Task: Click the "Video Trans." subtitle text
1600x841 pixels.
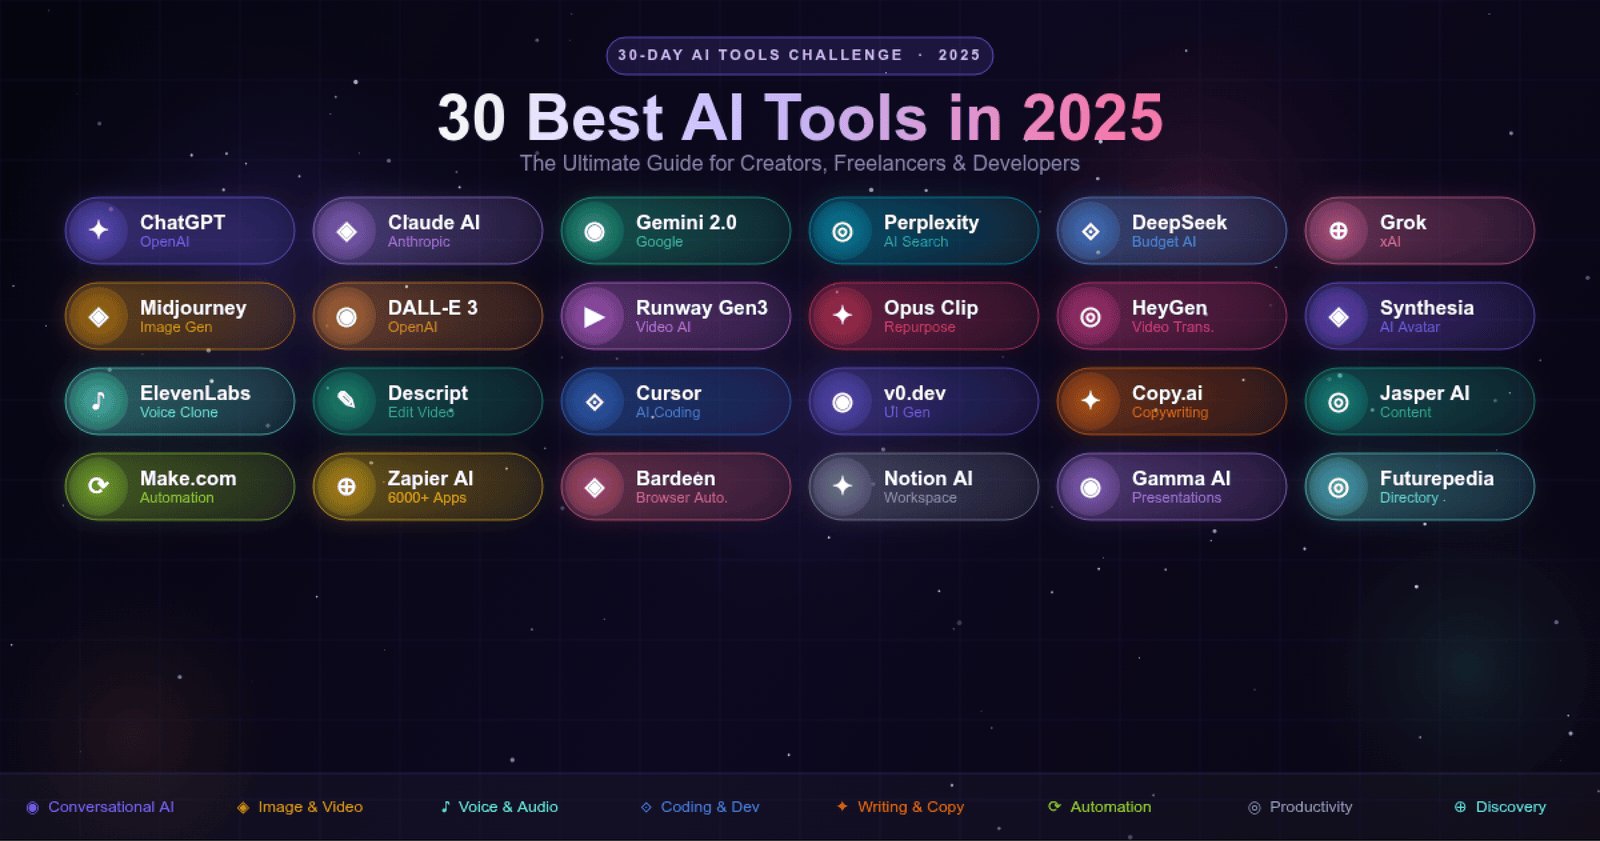Action: [1172, 327]
